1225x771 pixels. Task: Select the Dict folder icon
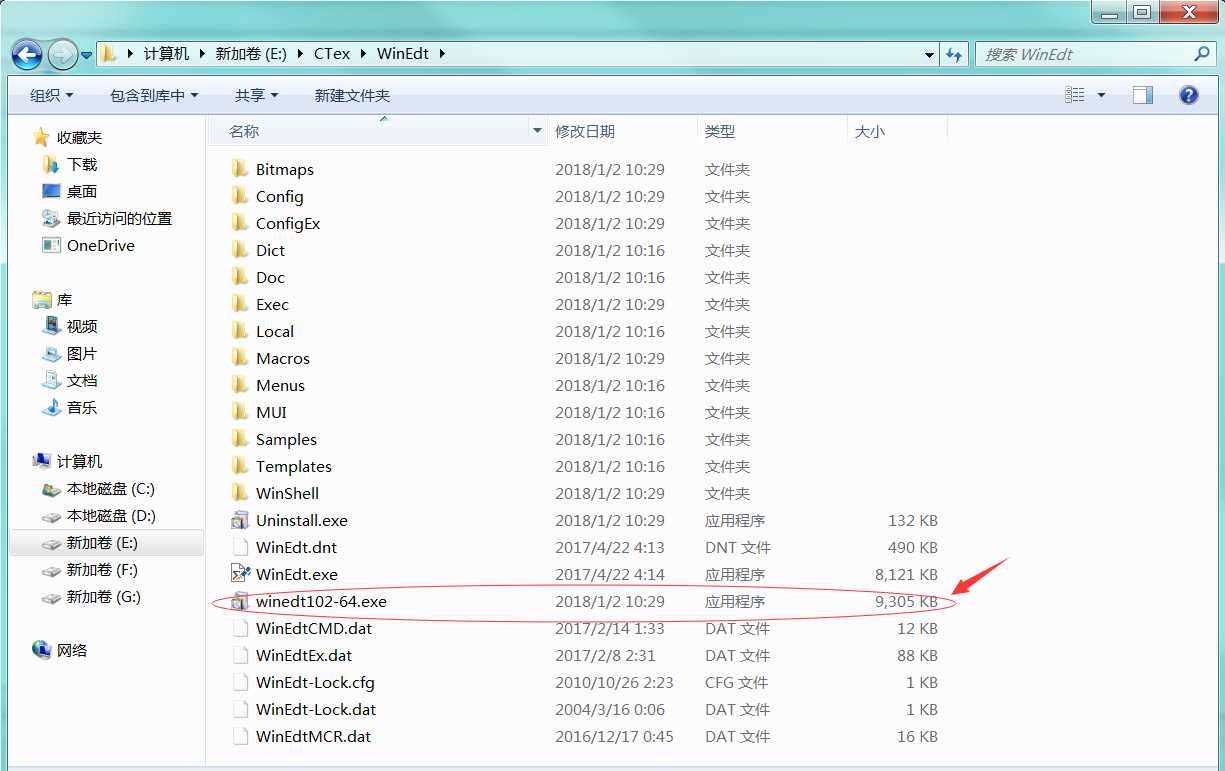pos(240,250)
